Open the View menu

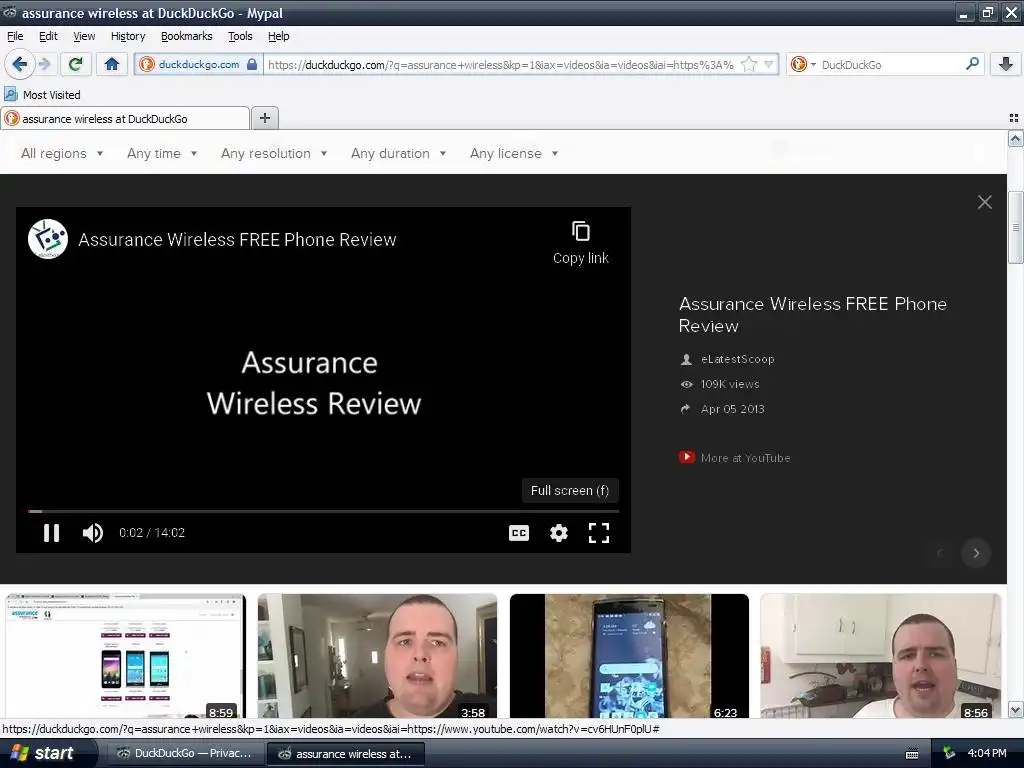[84, 36]
